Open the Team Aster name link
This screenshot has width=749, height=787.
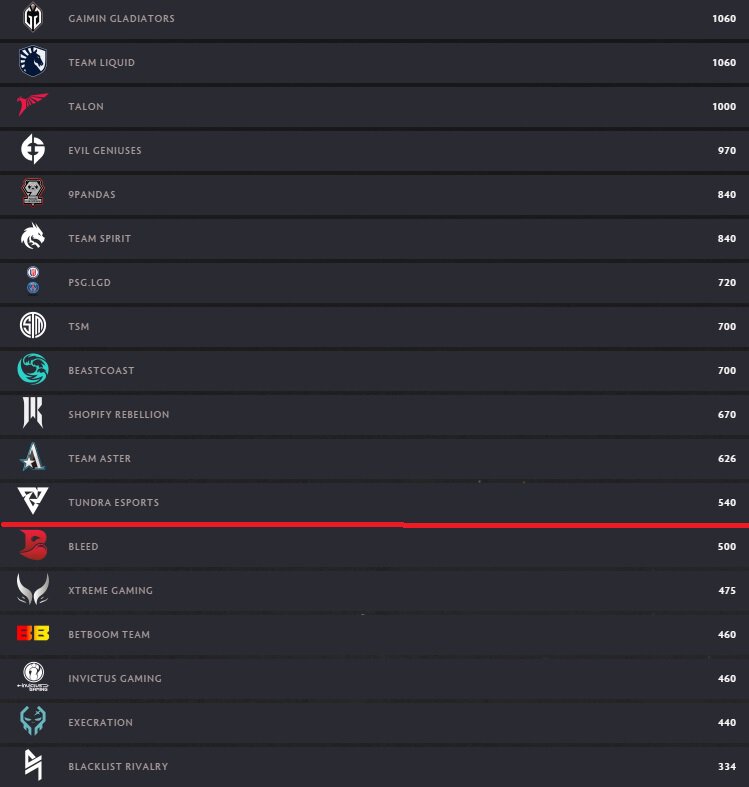99,458
